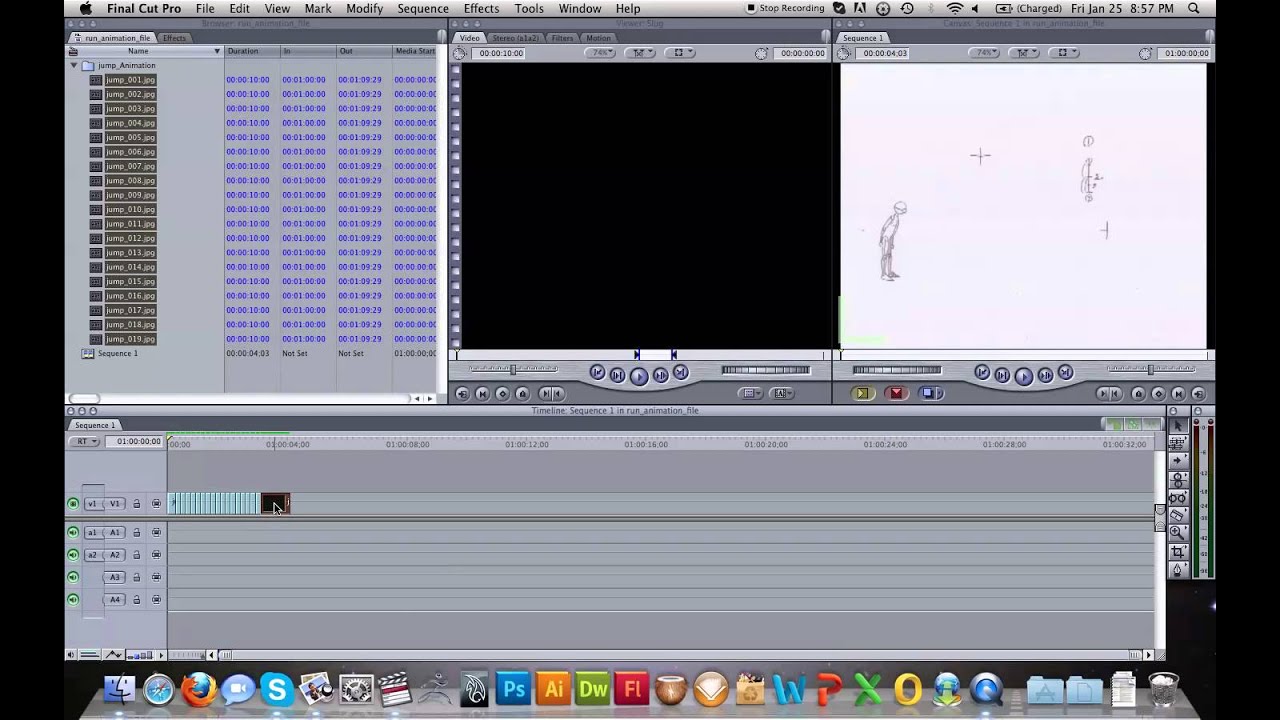
Task: Click the blue Replace edit button in Canvas
Action: tap(931, 394)
